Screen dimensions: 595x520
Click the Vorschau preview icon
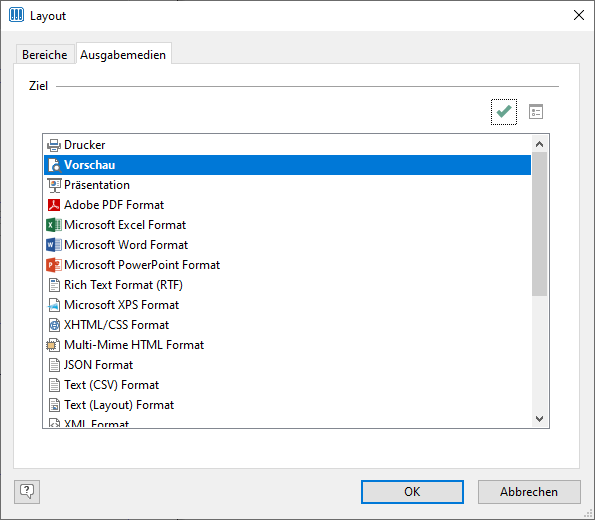pos(54,165)
